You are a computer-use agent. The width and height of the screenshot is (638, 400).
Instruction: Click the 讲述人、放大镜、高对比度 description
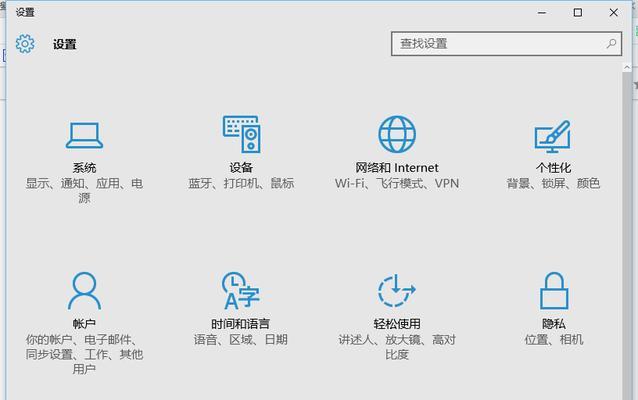point(397,347)
